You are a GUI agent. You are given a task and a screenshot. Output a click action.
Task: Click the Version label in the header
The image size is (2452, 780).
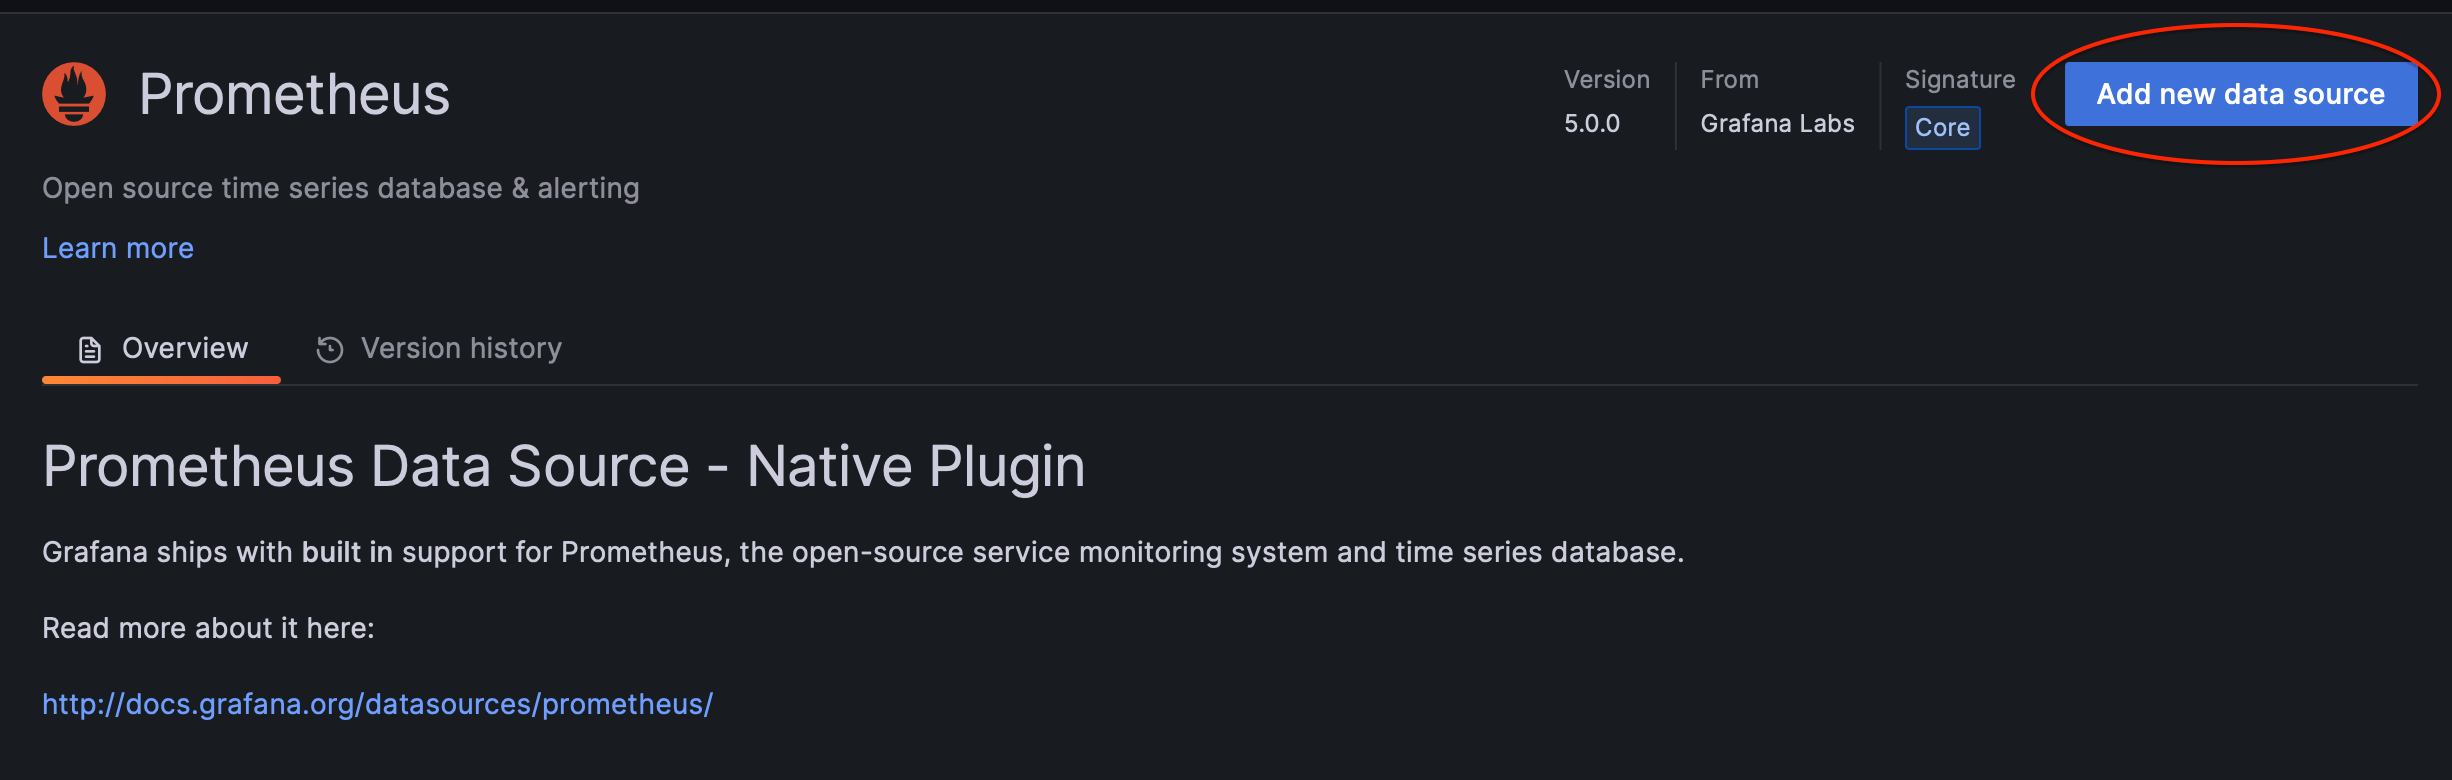[x=1606, y=80]
